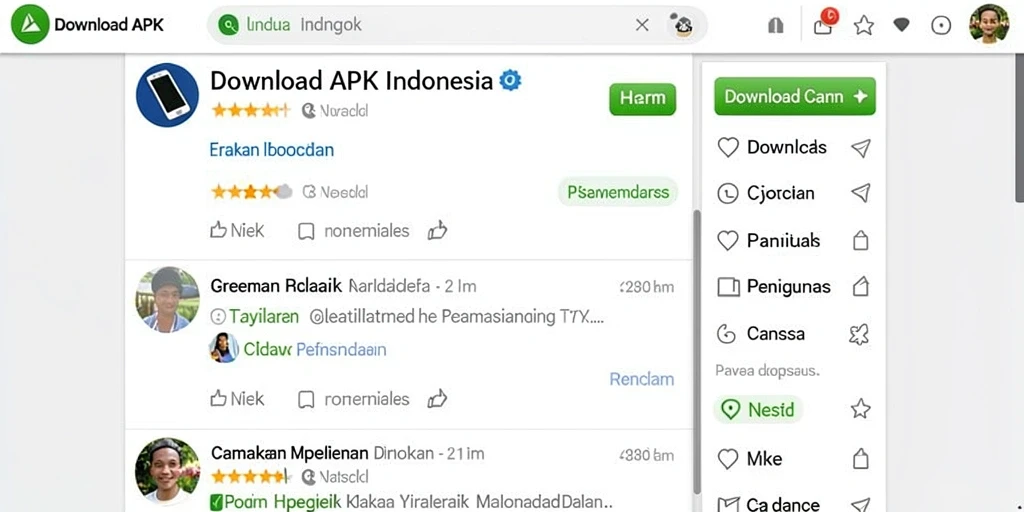The width and height of the screenshot is (1024, 512).
Task: Click the robot icon in search bar
Action: click(682, 25)
